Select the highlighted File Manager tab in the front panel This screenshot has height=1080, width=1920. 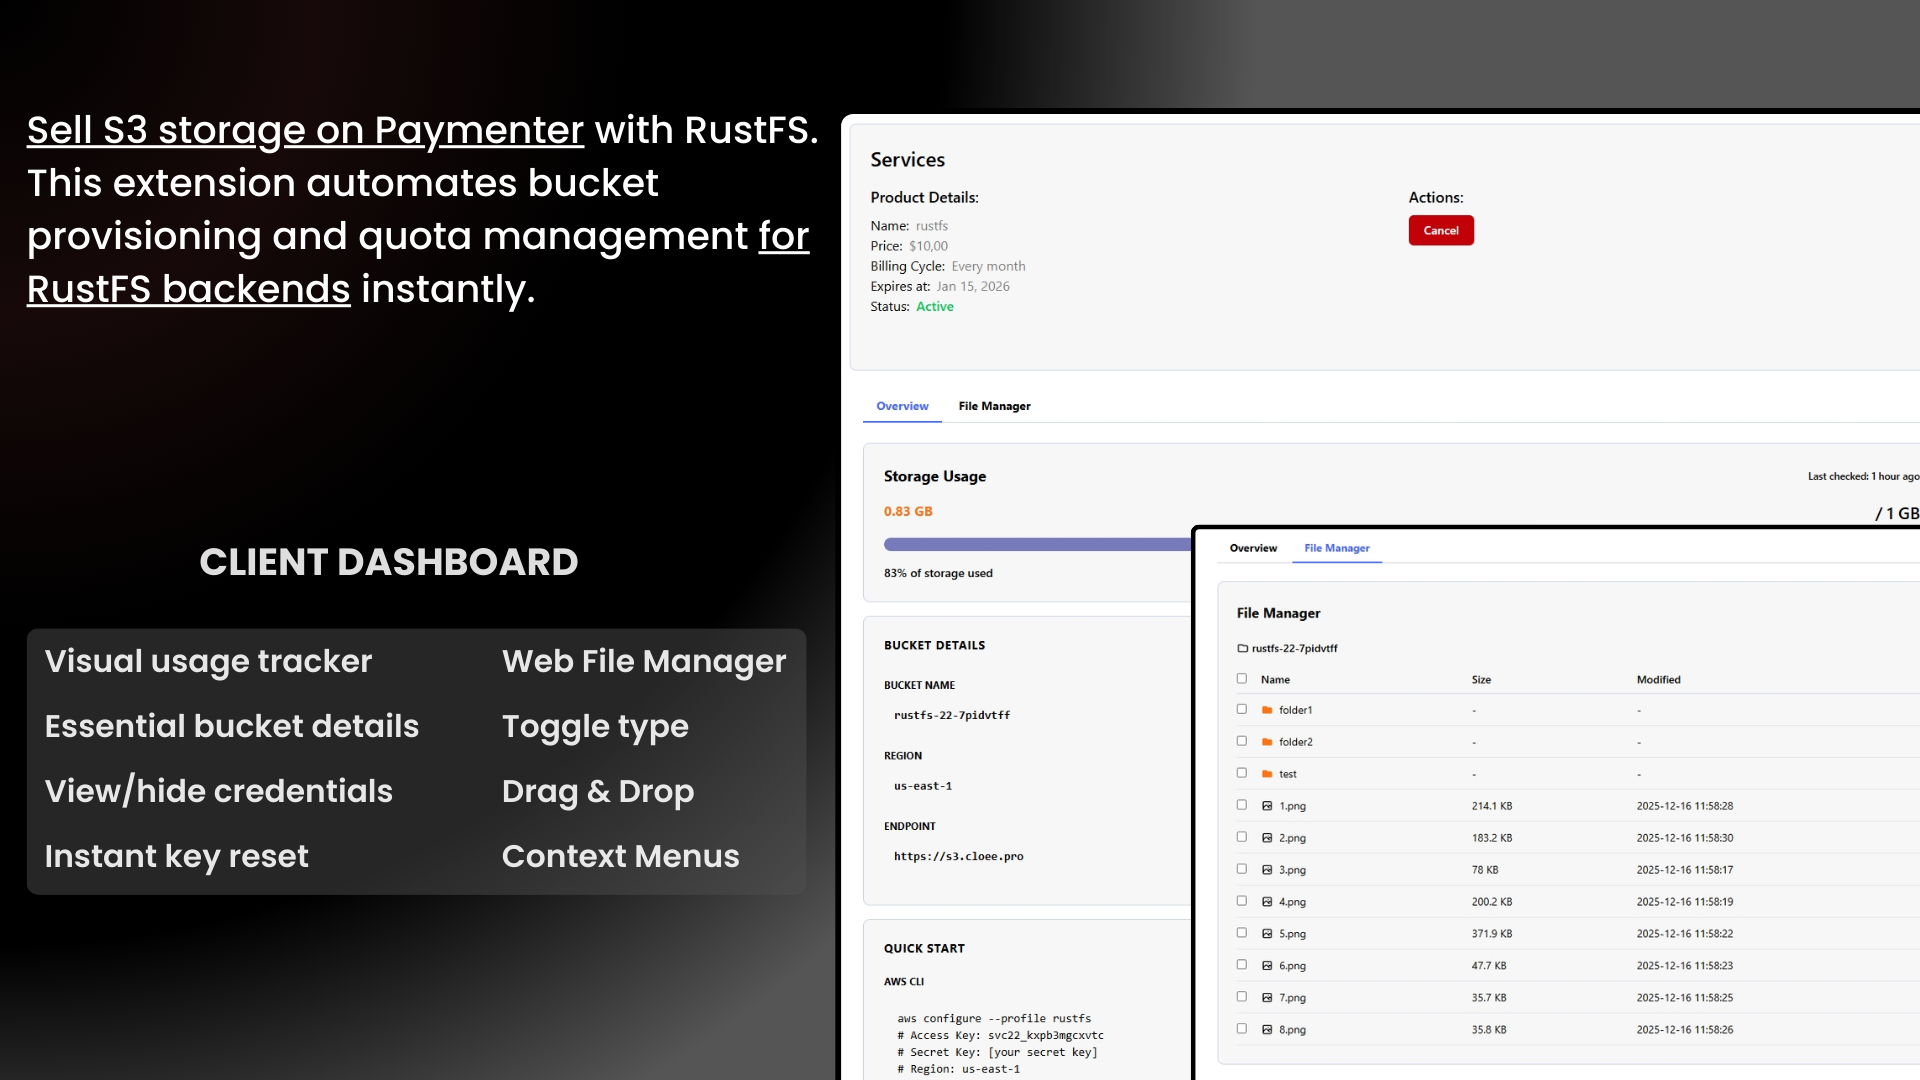click(x=1337, y=548)
